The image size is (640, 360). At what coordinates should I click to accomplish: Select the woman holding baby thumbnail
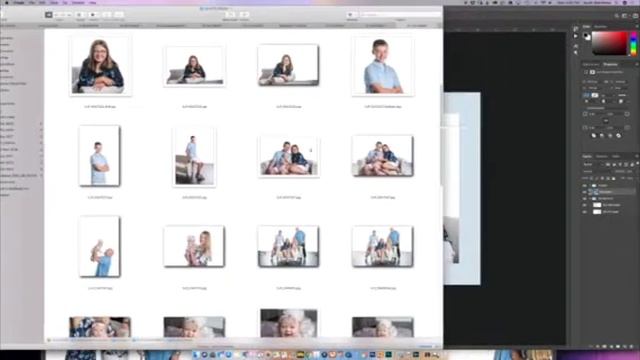194,246
